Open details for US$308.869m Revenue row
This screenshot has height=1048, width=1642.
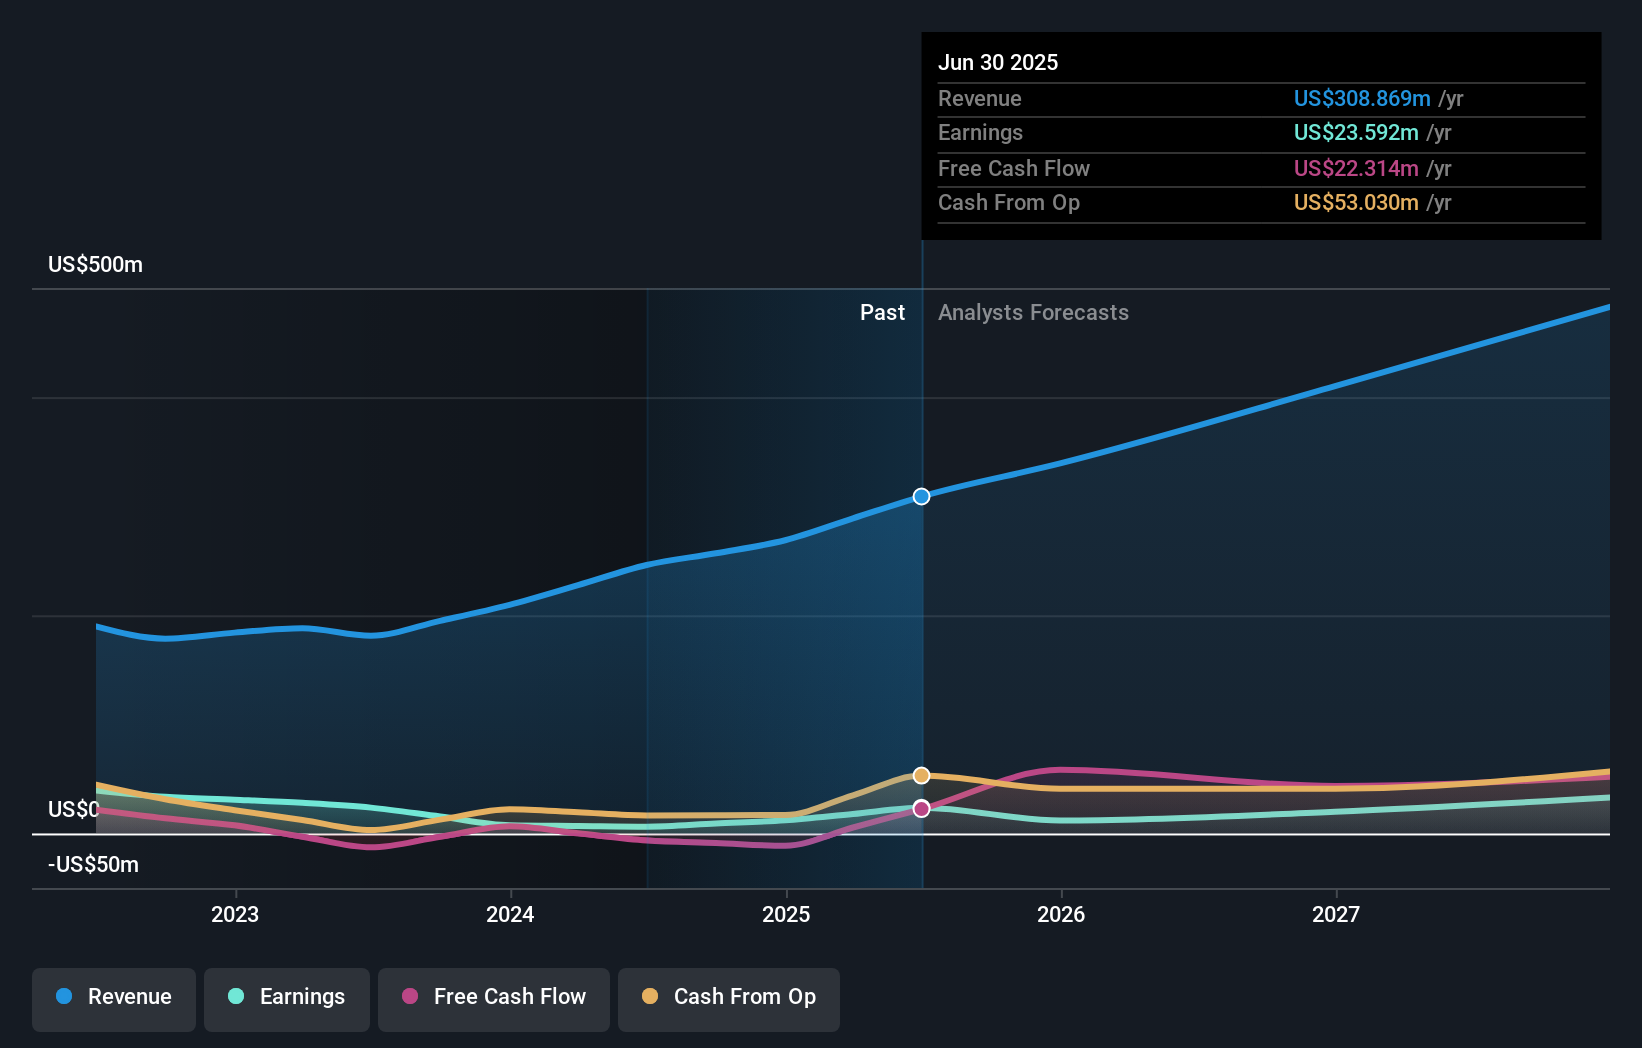click(1361, 99)
